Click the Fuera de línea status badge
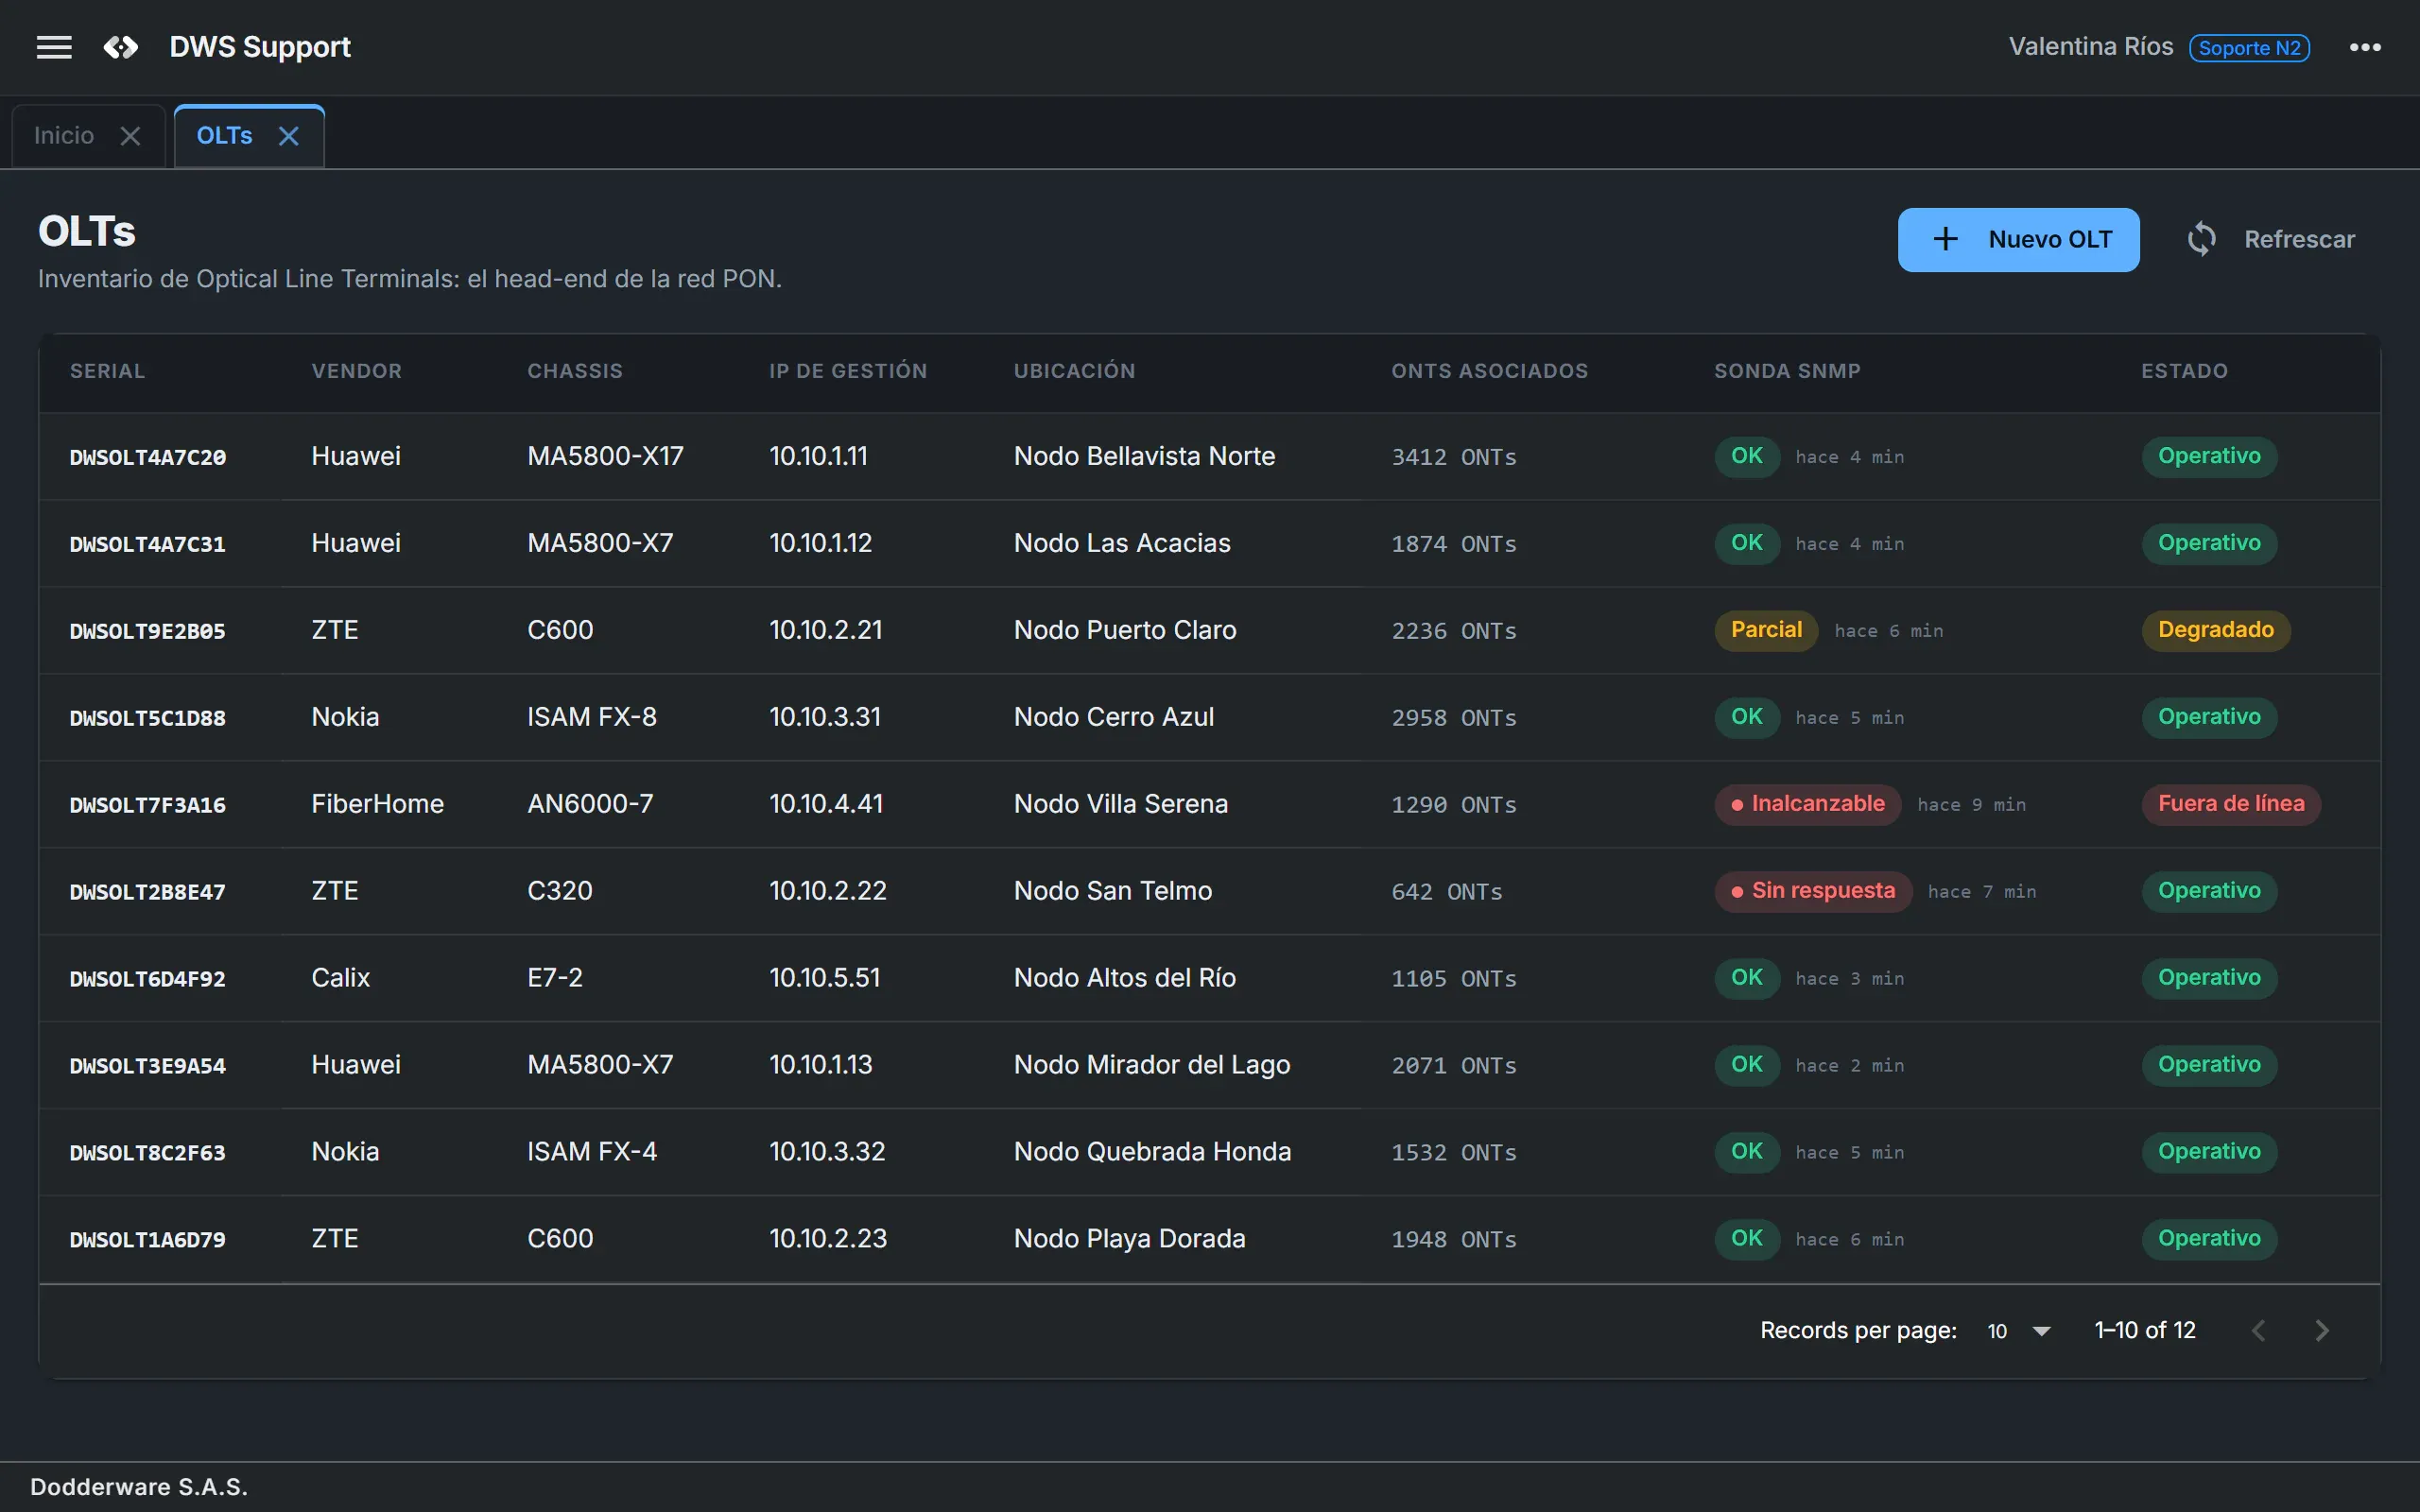Screen dimensions: 2420x1512 tap(2230, 804)
